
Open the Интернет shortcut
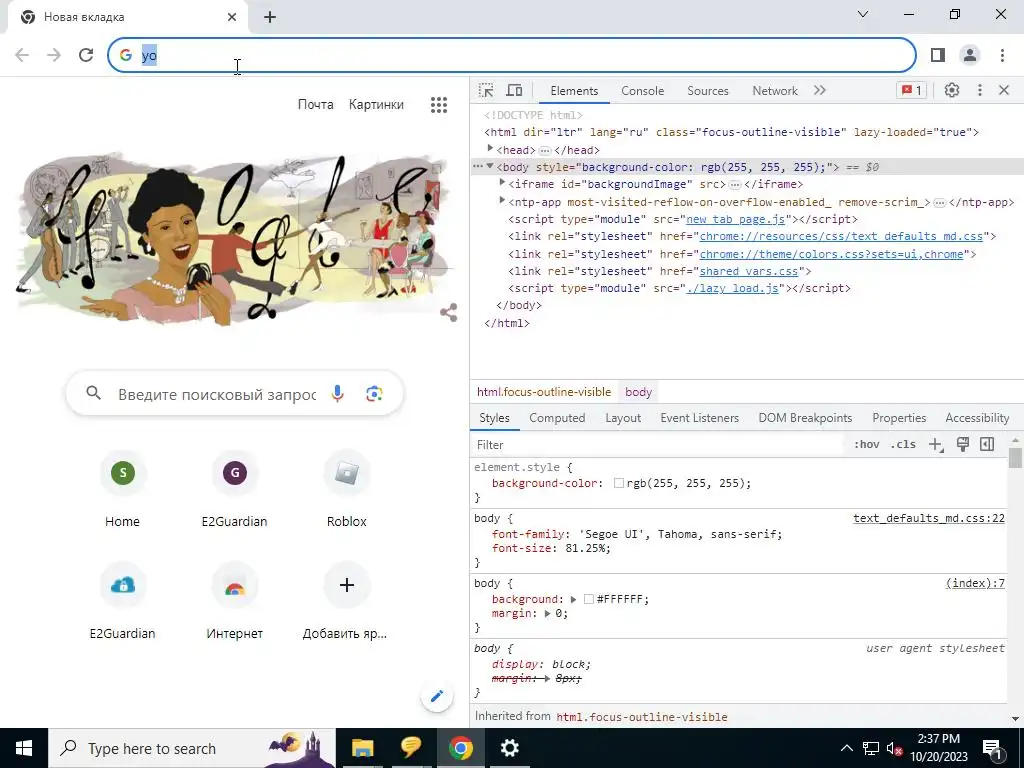234,600
